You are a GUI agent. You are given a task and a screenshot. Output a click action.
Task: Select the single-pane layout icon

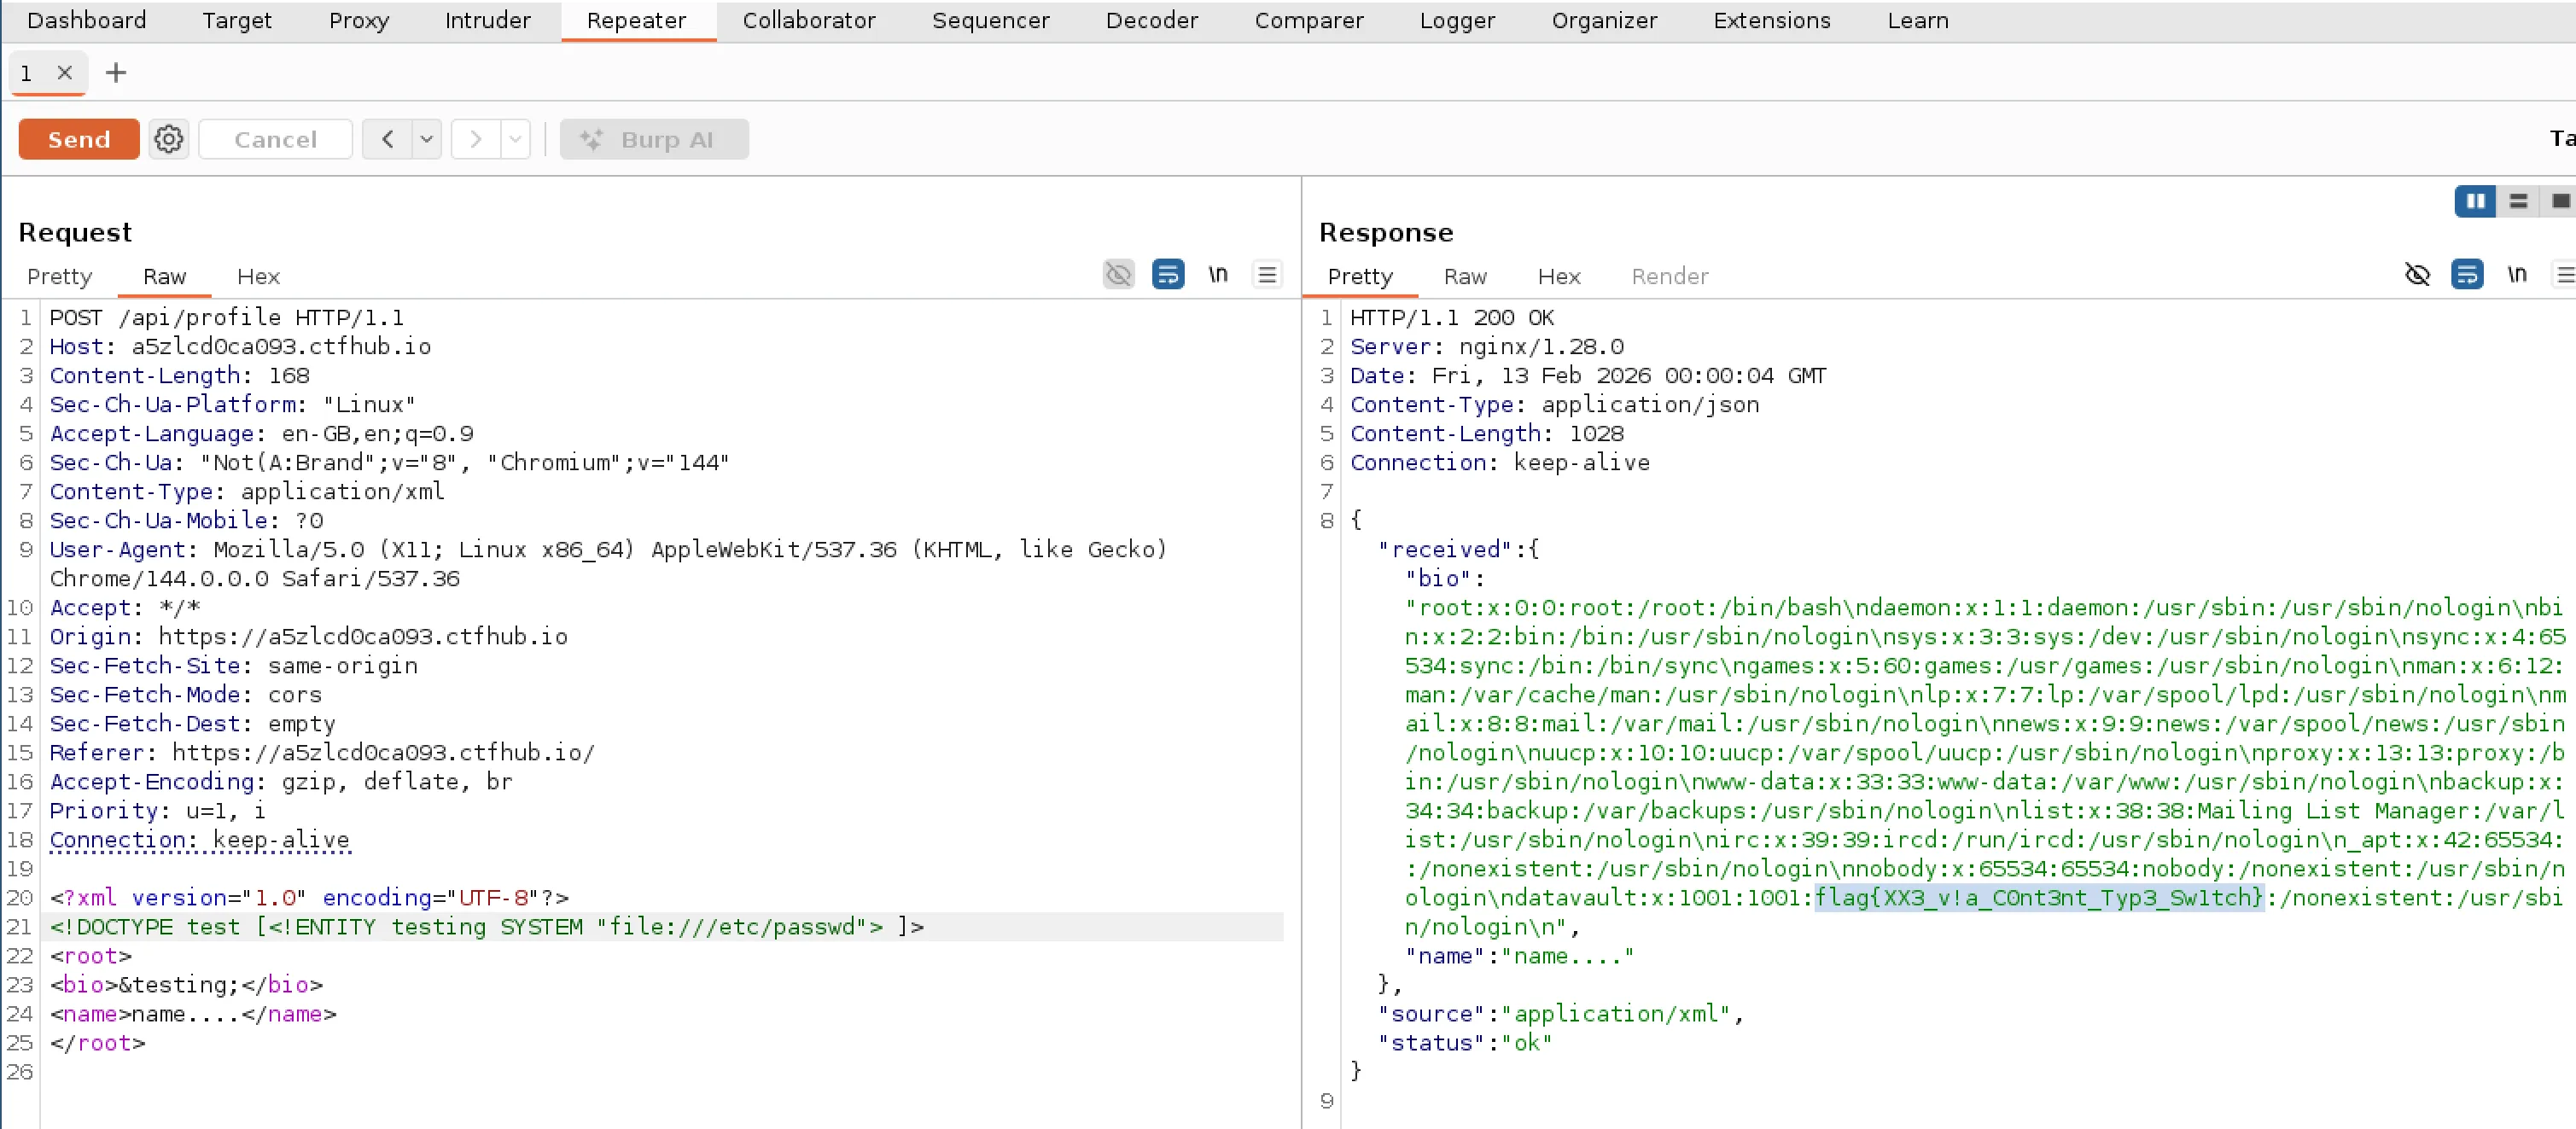pos(2560,201)
